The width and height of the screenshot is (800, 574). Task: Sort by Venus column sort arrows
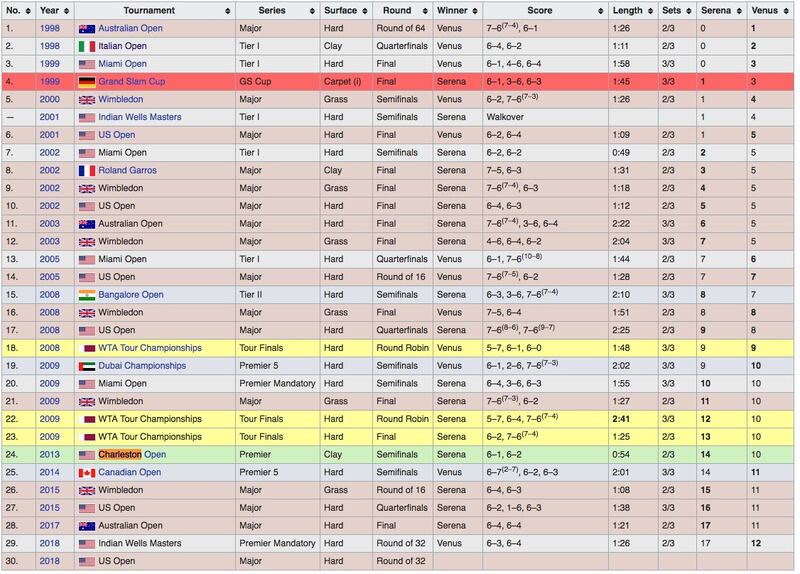coord(786,11)
